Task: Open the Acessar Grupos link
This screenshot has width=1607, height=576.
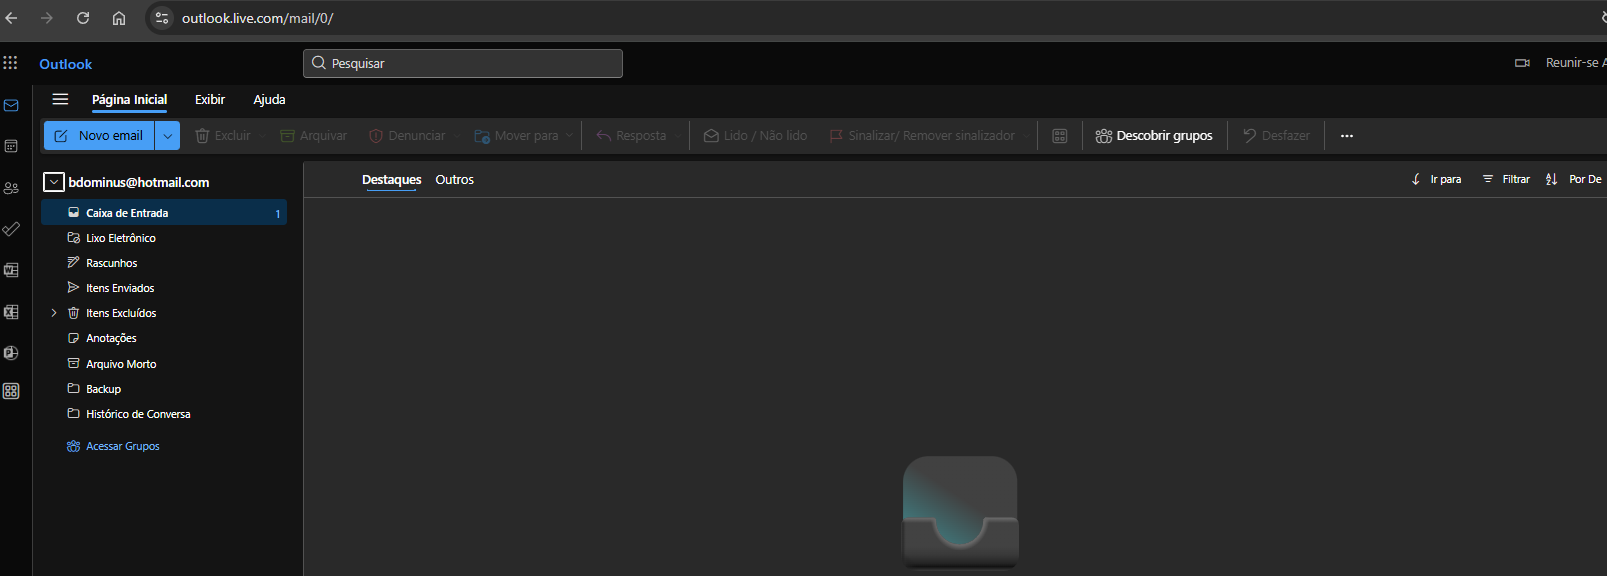Action: (122, 446)
